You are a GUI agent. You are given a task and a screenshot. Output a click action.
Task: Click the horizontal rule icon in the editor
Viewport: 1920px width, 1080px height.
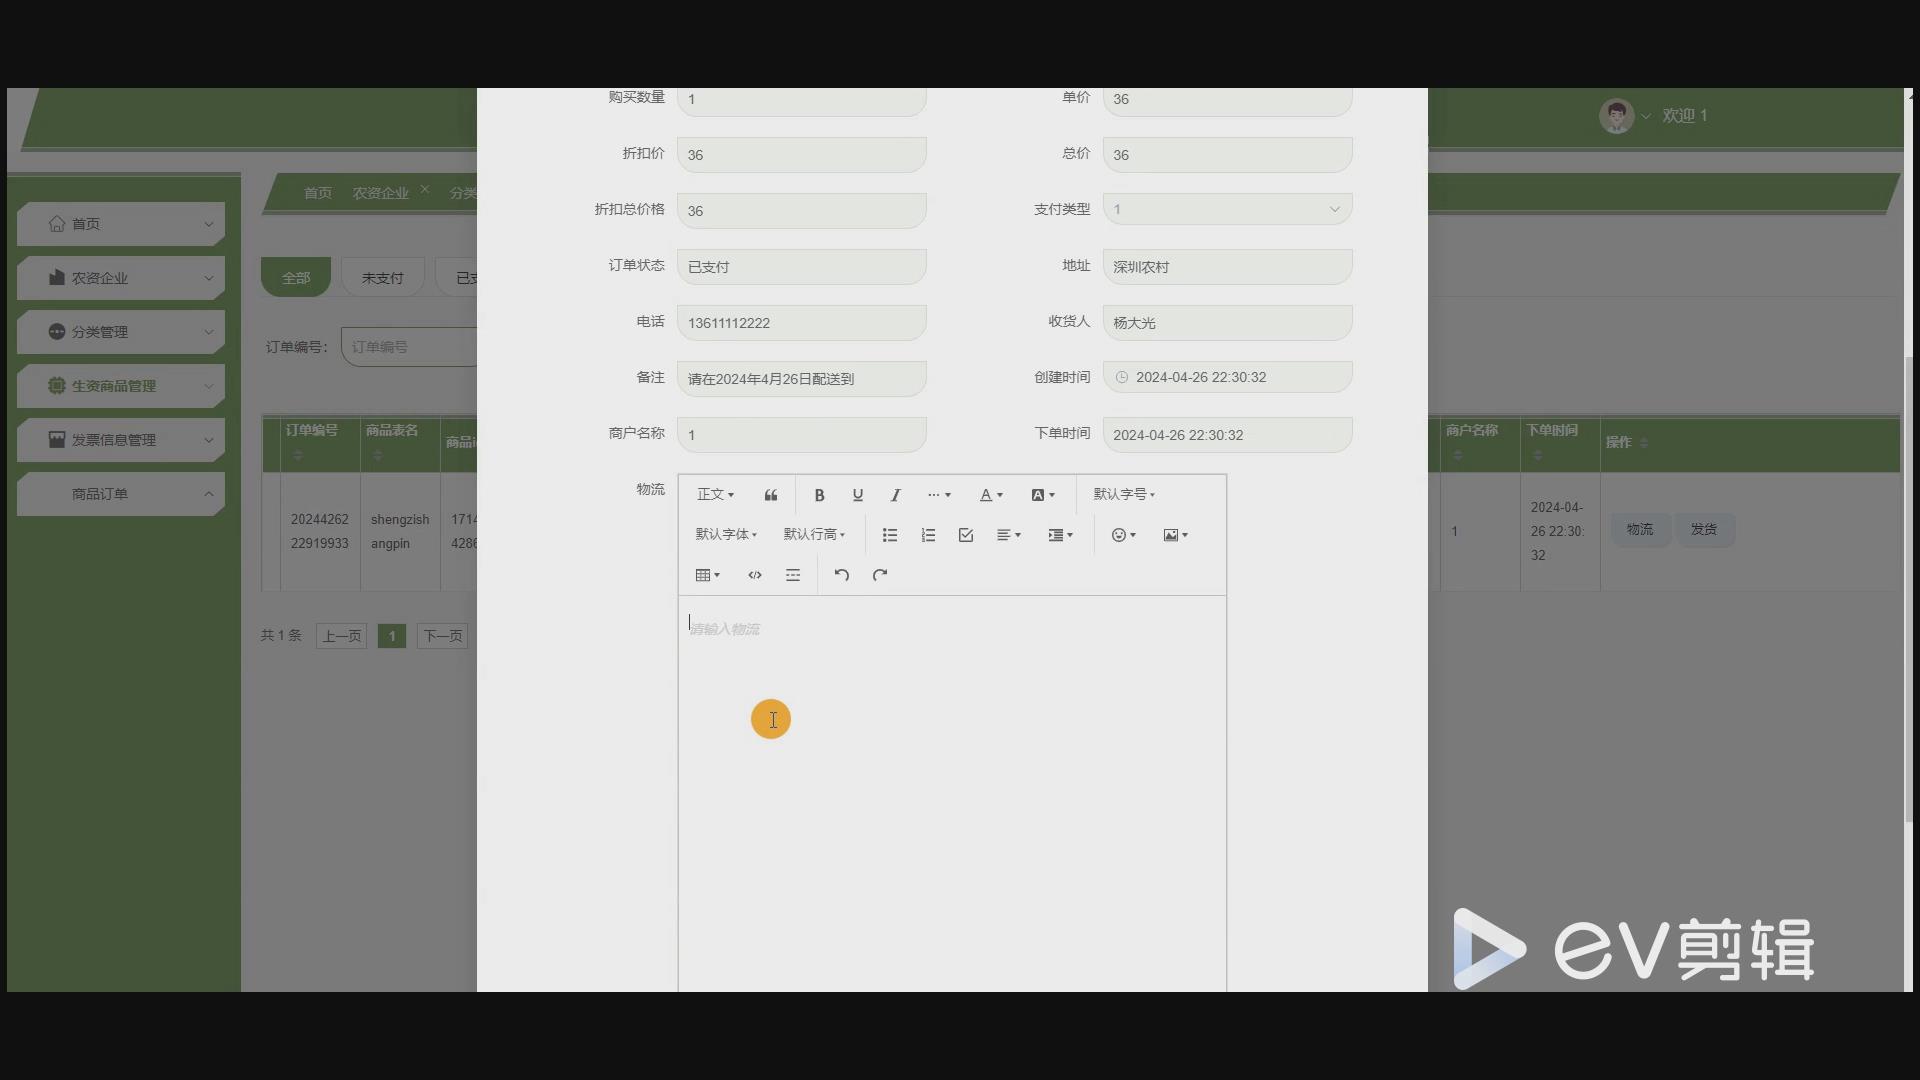(793, 575)
